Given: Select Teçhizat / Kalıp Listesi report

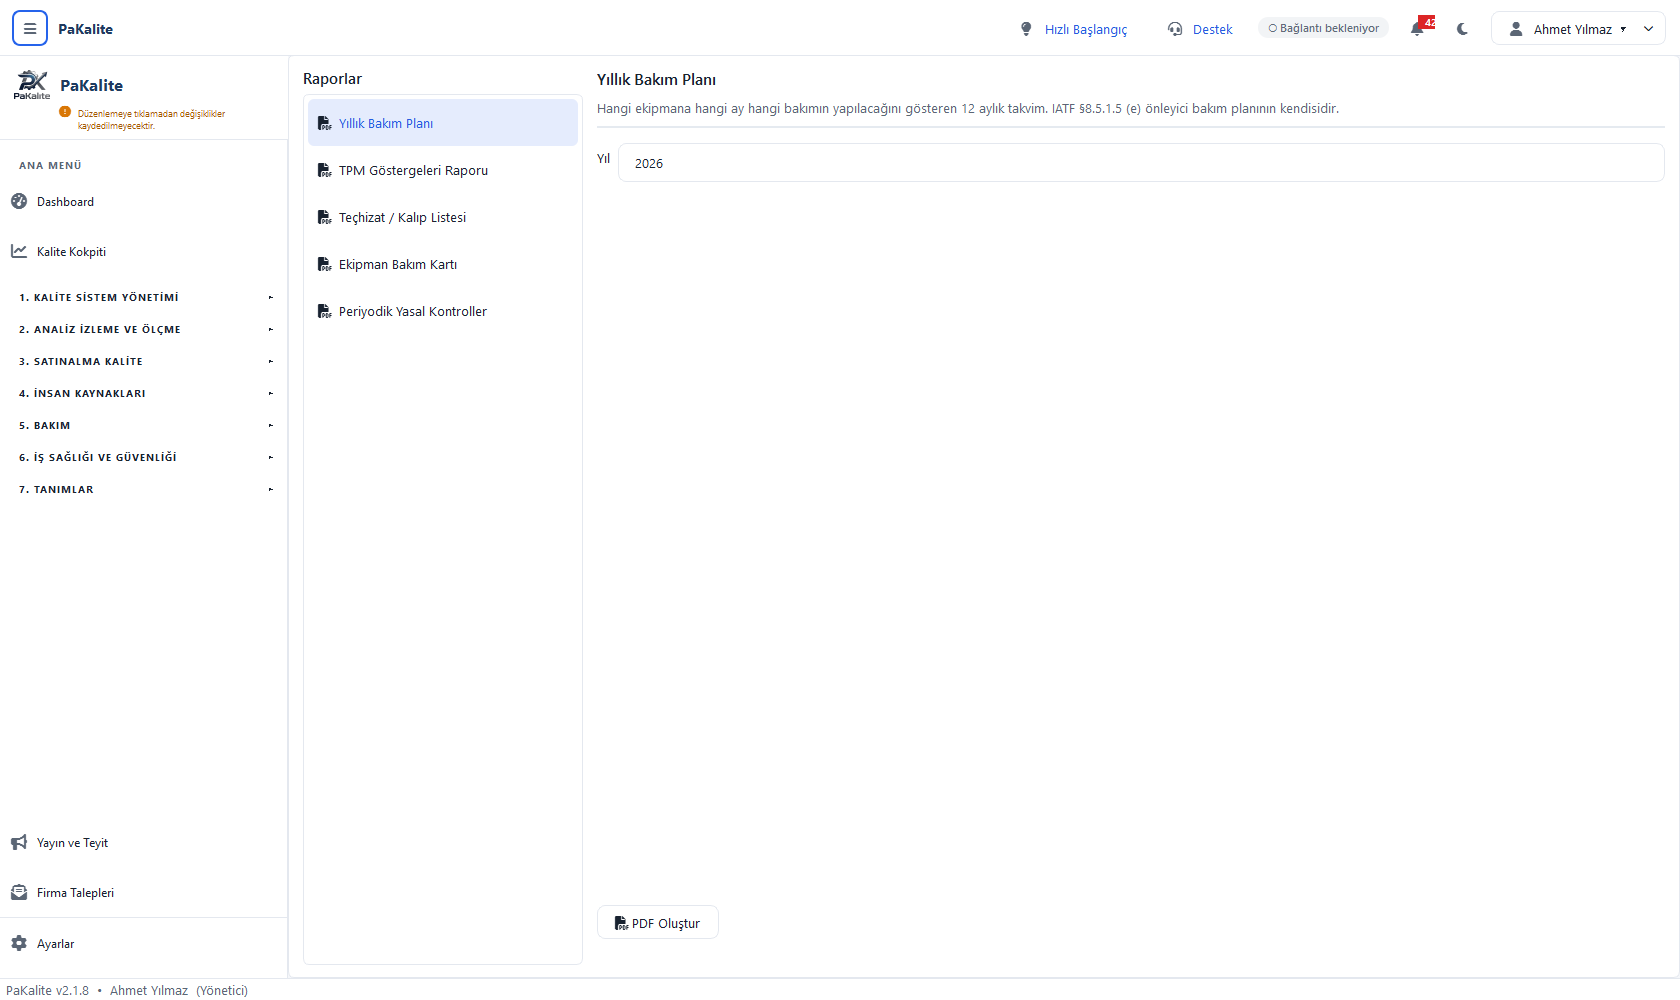Looking at the screenshot, I should click(x=443, y=217).
